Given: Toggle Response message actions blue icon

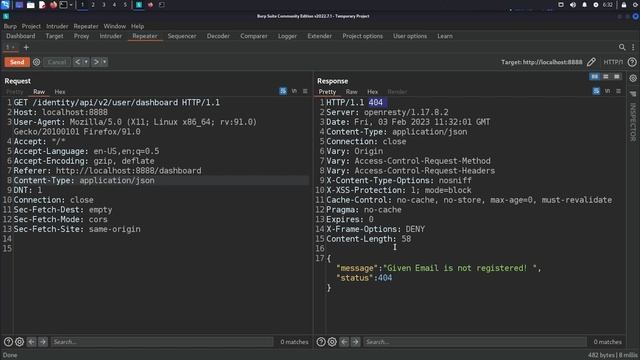Looking at the screenshot, I should (x=596, y=91).
